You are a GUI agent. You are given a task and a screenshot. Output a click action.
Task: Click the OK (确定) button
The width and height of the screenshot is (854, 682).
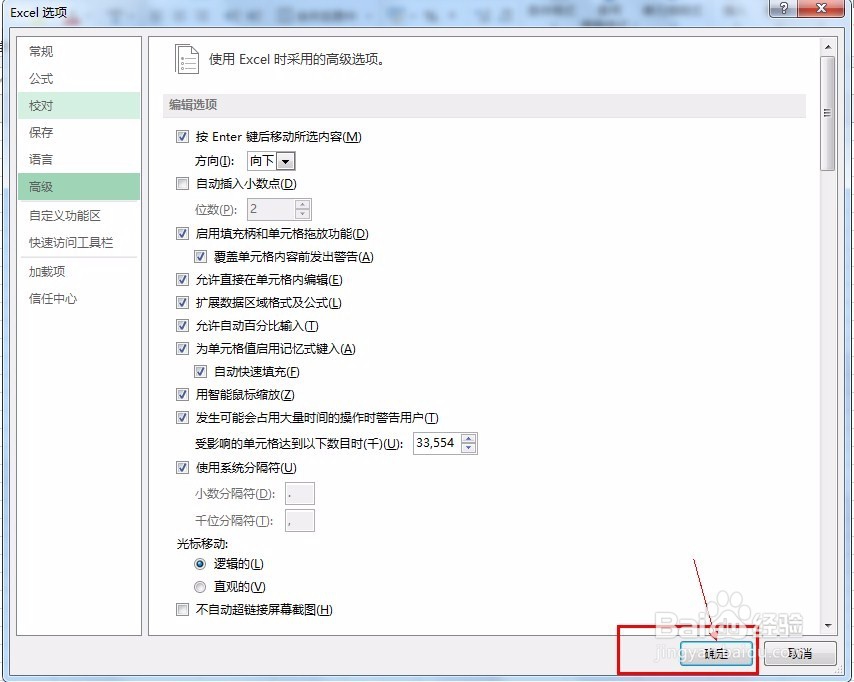click(x=714, y=653)
